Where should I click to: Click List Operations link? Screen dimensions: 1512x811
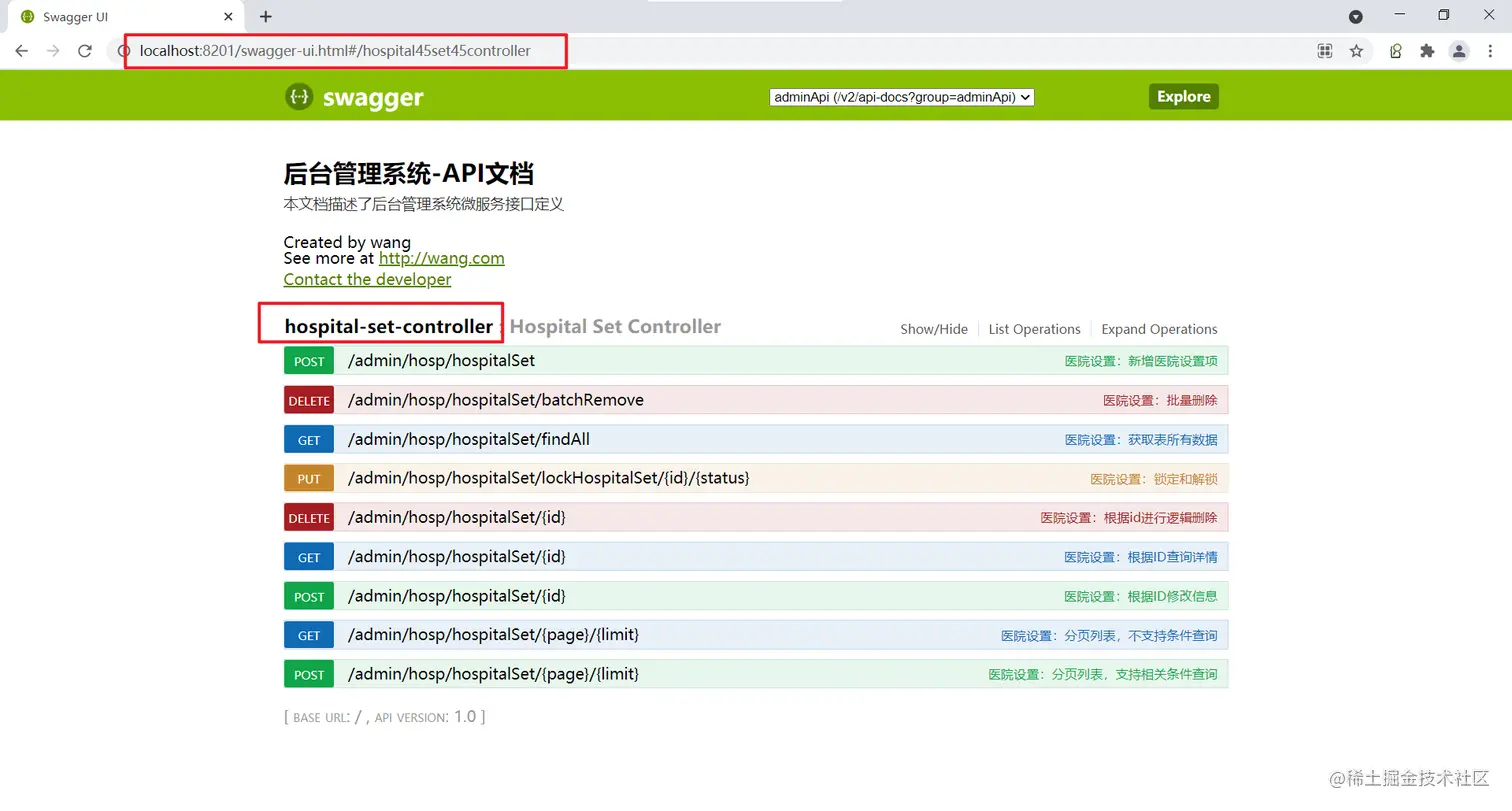(1034, 329)
